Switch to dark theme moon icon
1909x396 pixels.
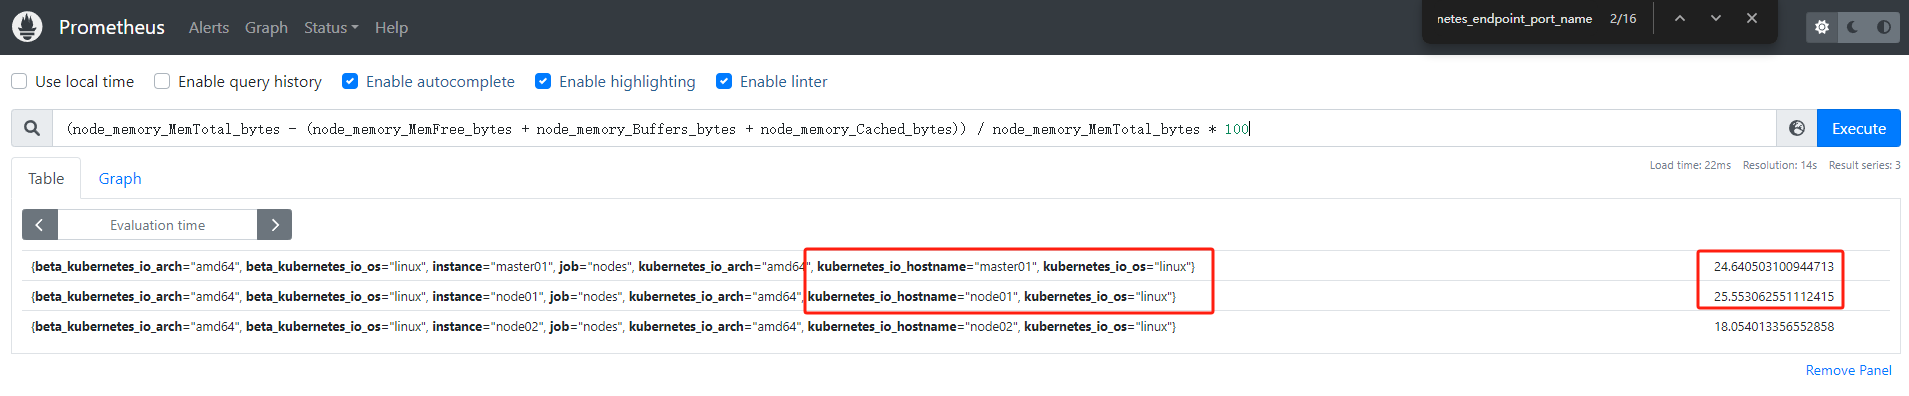pos(1853,27)
